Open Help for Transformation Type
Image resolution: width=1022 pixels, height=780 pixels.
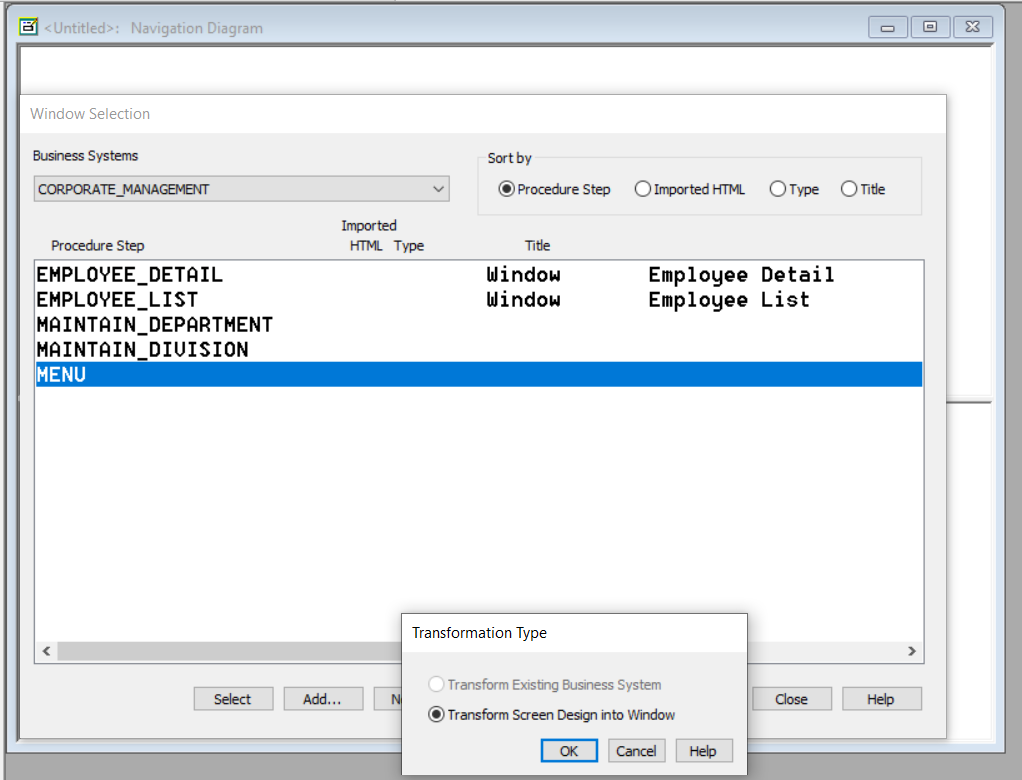703,751
